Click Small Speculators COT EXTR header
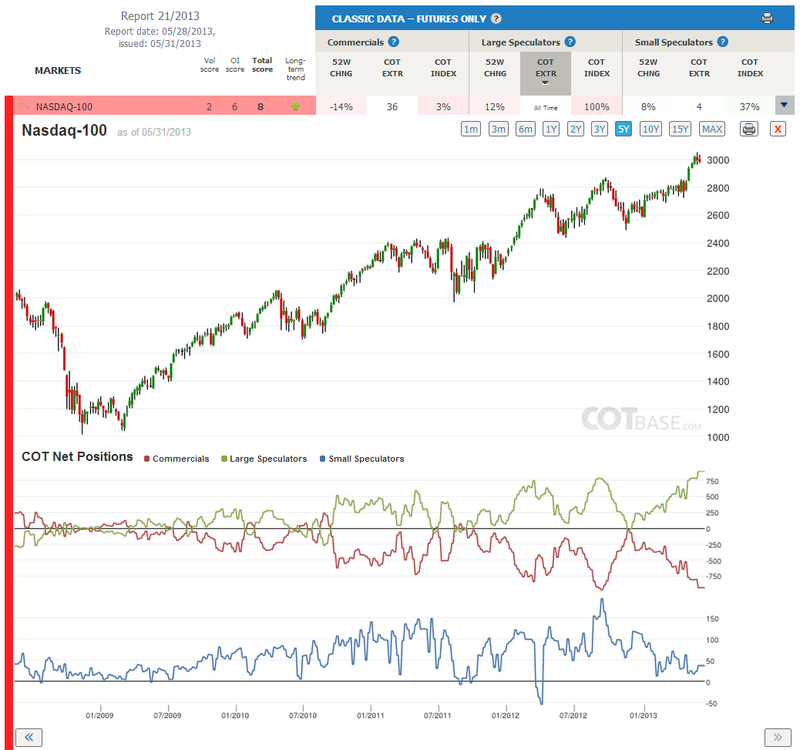The height and width of the screenshot is (750, 800). click(x=699, y=68)
